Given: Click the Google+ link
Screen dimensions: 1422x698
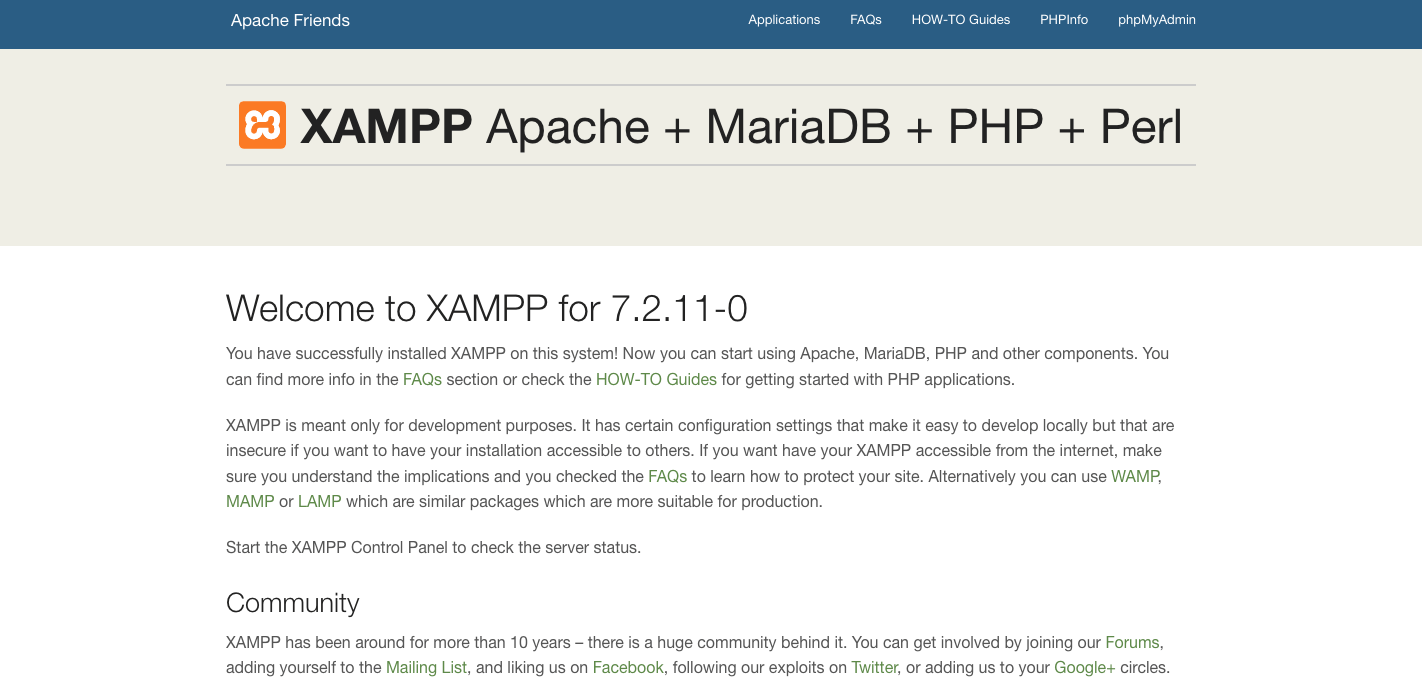Looking at the screenshot, I should [x=1084, y=667].
